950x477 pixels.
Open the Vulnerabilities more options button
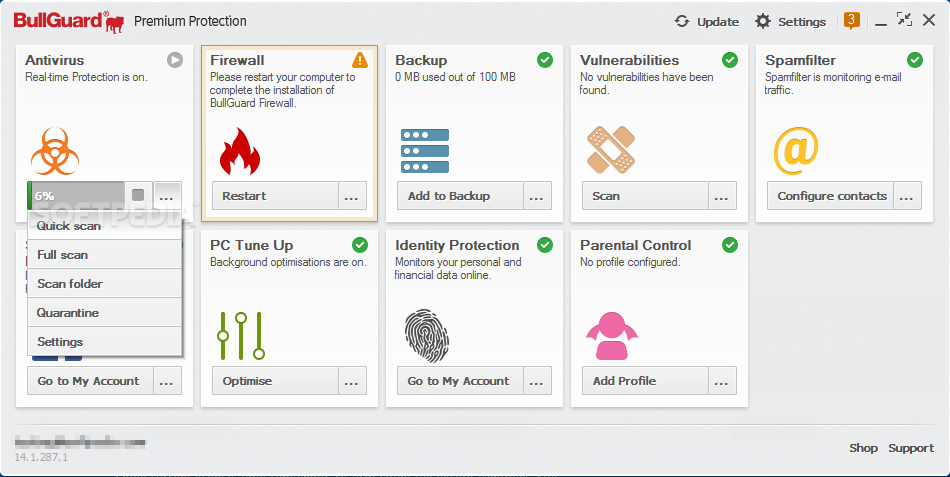722,195
